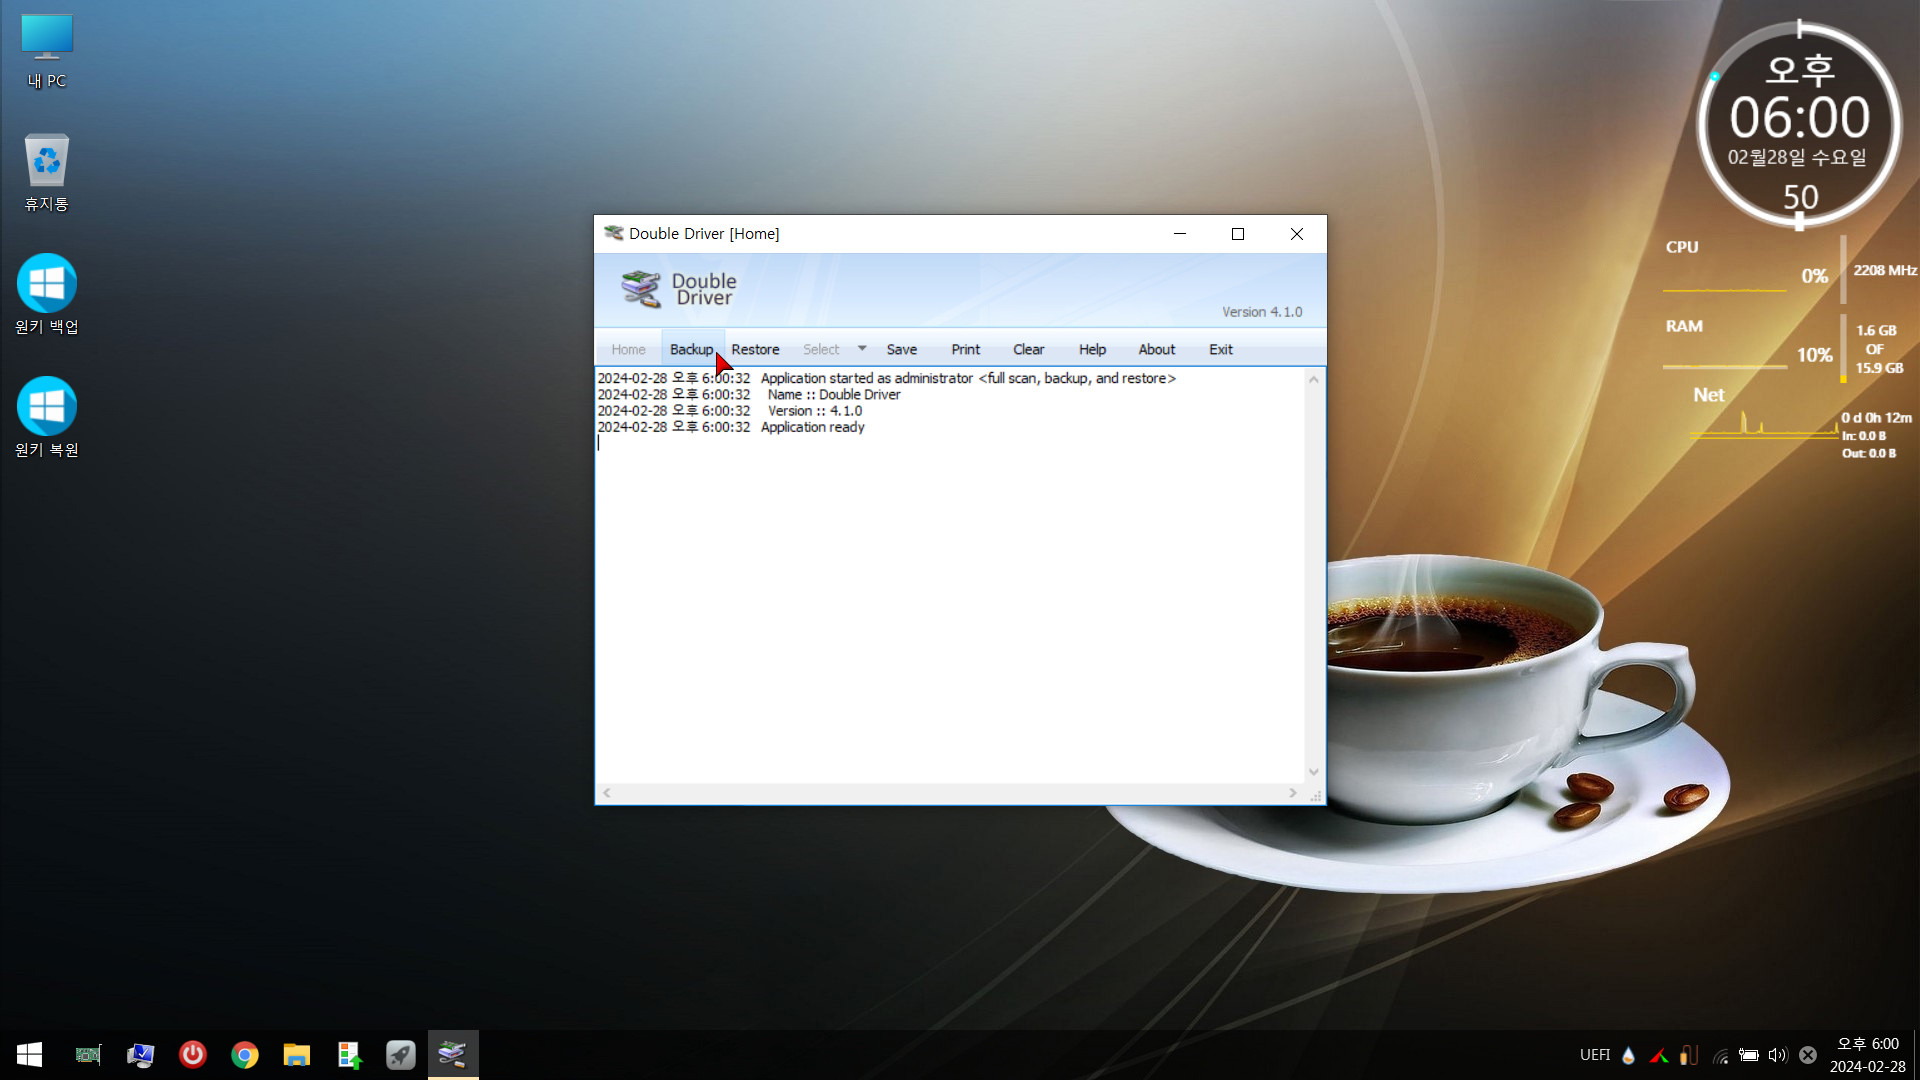Click the Net usage graph widget

1764,423
